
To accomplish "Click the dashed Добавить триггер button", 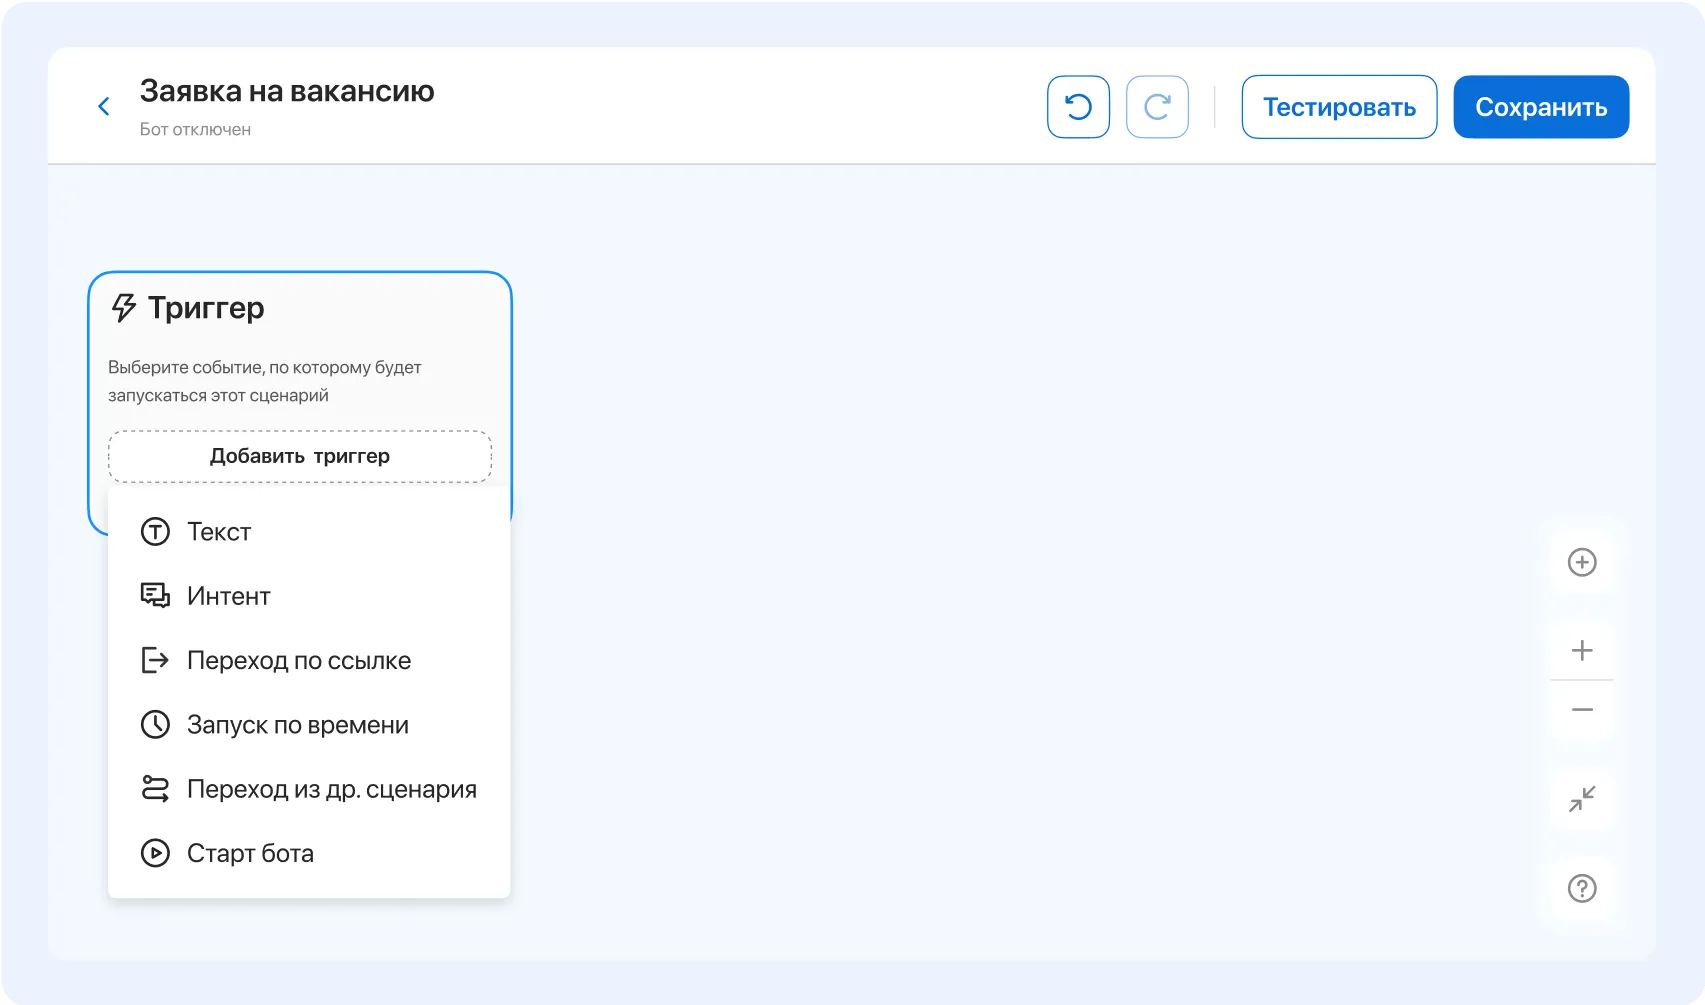I will [x=299, y=456].
